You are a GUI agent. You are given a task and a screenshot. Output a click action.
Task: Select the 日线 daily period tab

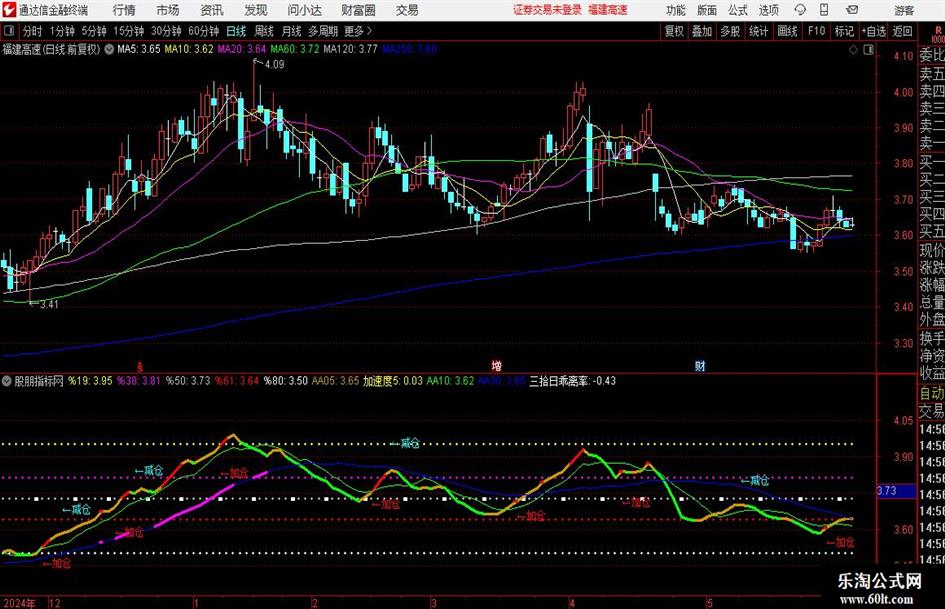[x=236, y=31]
